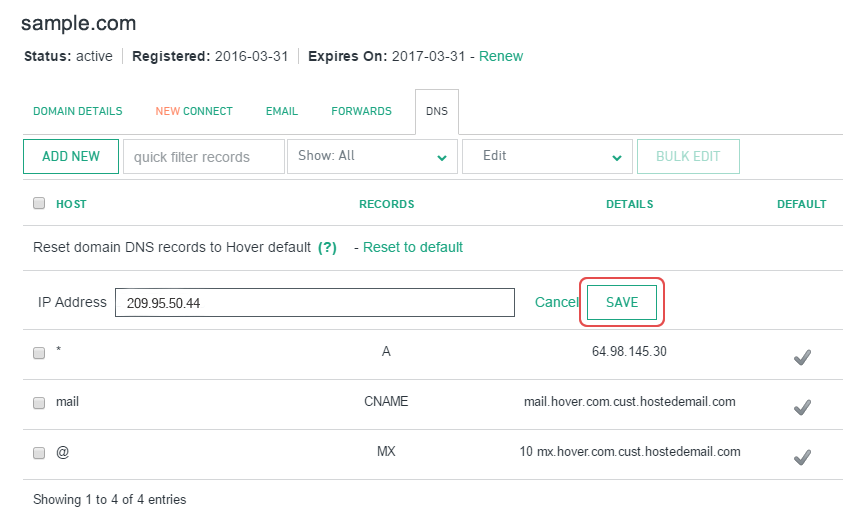This screenshot has height=528, width=866.
Task: Click the IP Address input field
Action: (x=314, y=302)
